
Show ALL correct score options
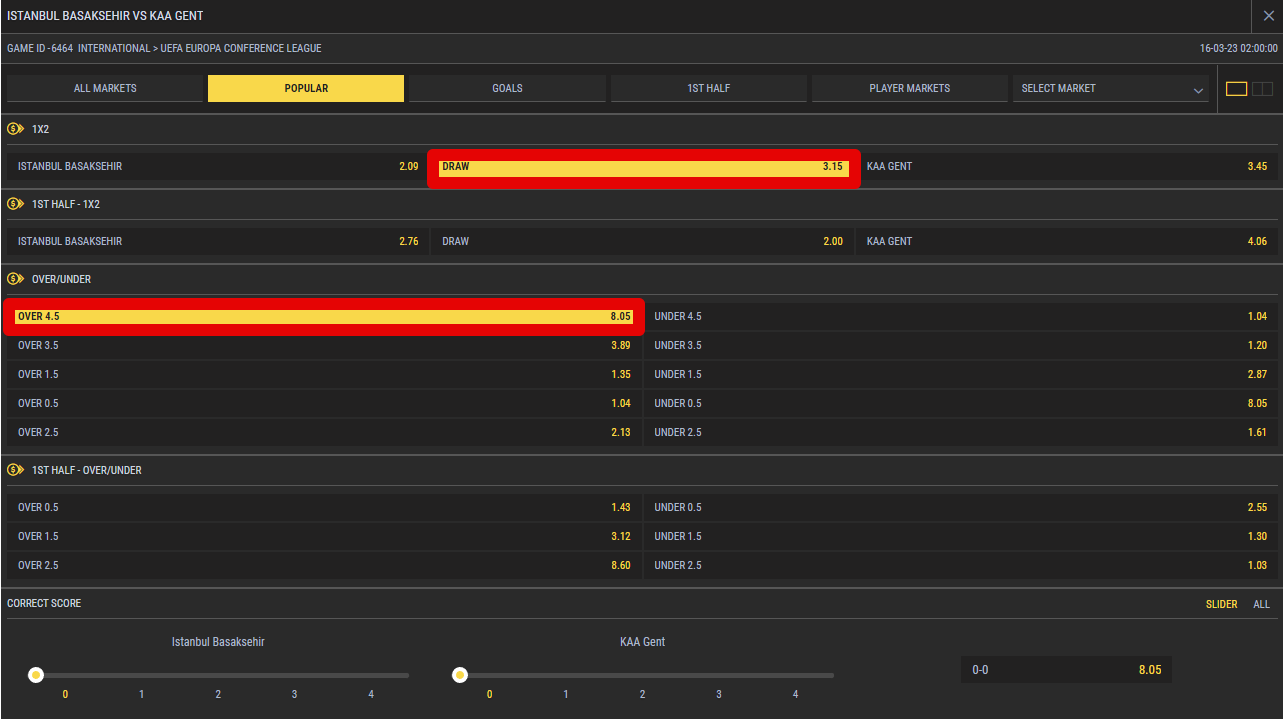click(1261, 604)
